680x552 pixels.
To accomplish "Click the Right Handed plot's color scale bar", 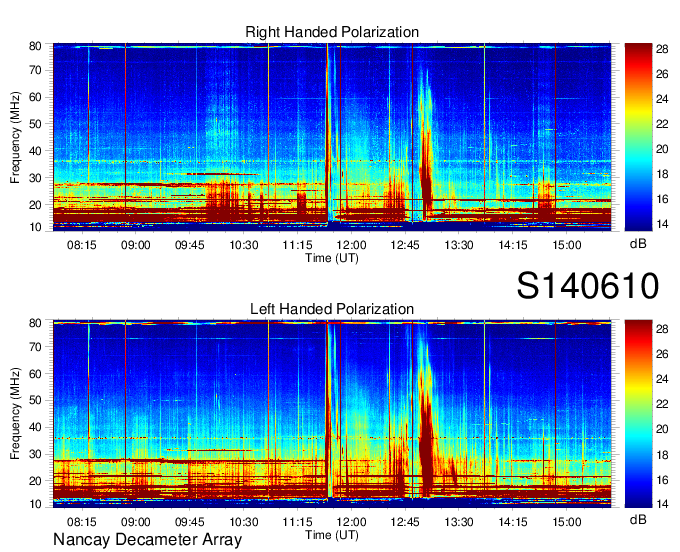I will pos(638,137).
